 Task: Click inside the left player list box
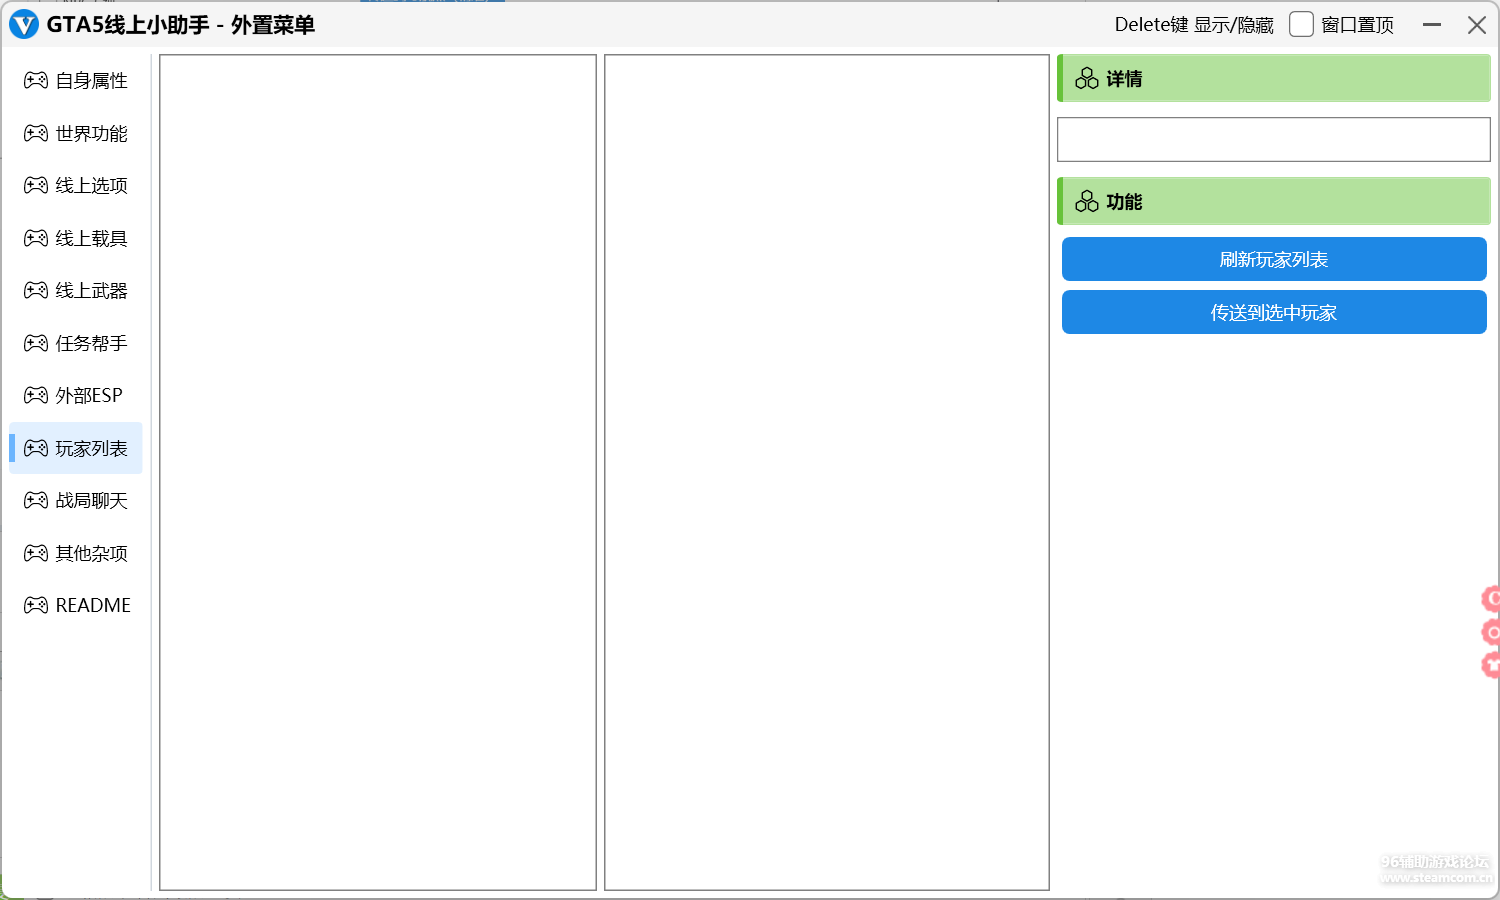coord(378,472)
